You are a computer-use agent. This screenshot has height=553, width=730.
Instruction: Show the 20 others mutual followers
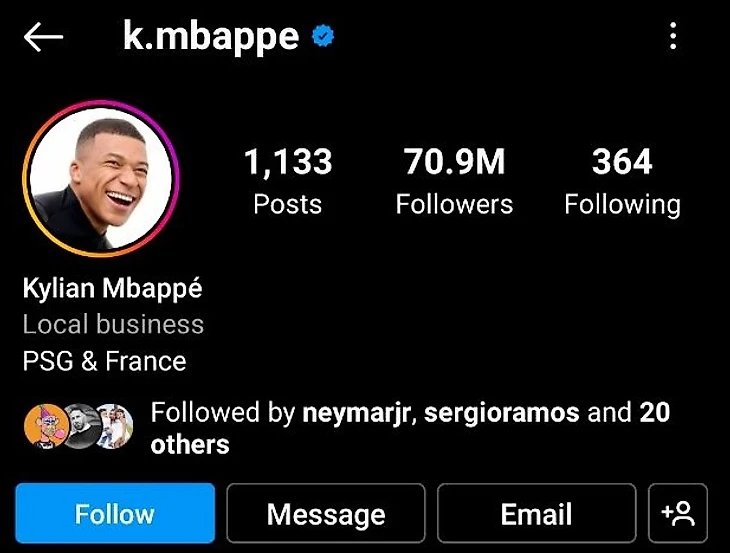411,428
